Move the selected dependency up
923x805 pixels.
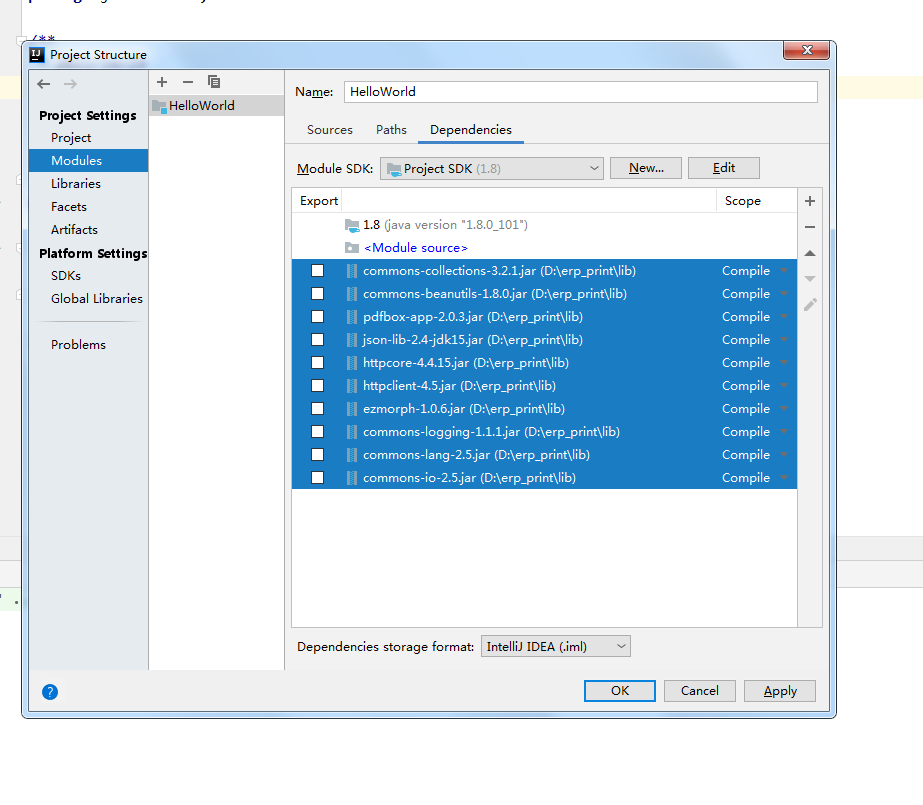810,253
